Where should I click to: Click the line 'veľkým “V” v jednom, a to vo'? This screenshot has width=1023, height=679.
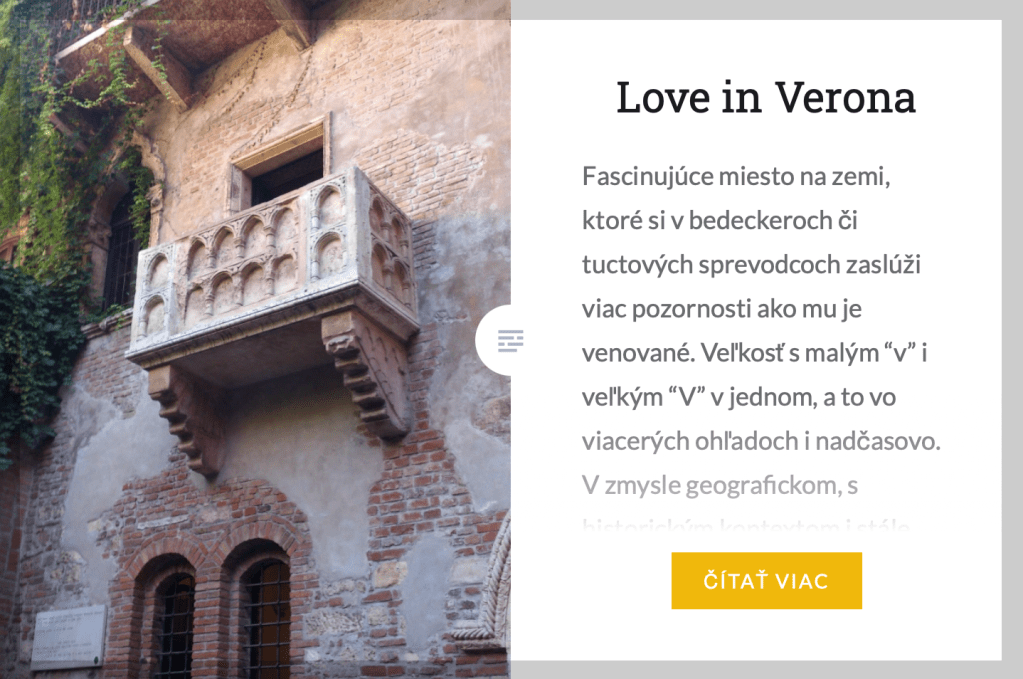(739, 397)
